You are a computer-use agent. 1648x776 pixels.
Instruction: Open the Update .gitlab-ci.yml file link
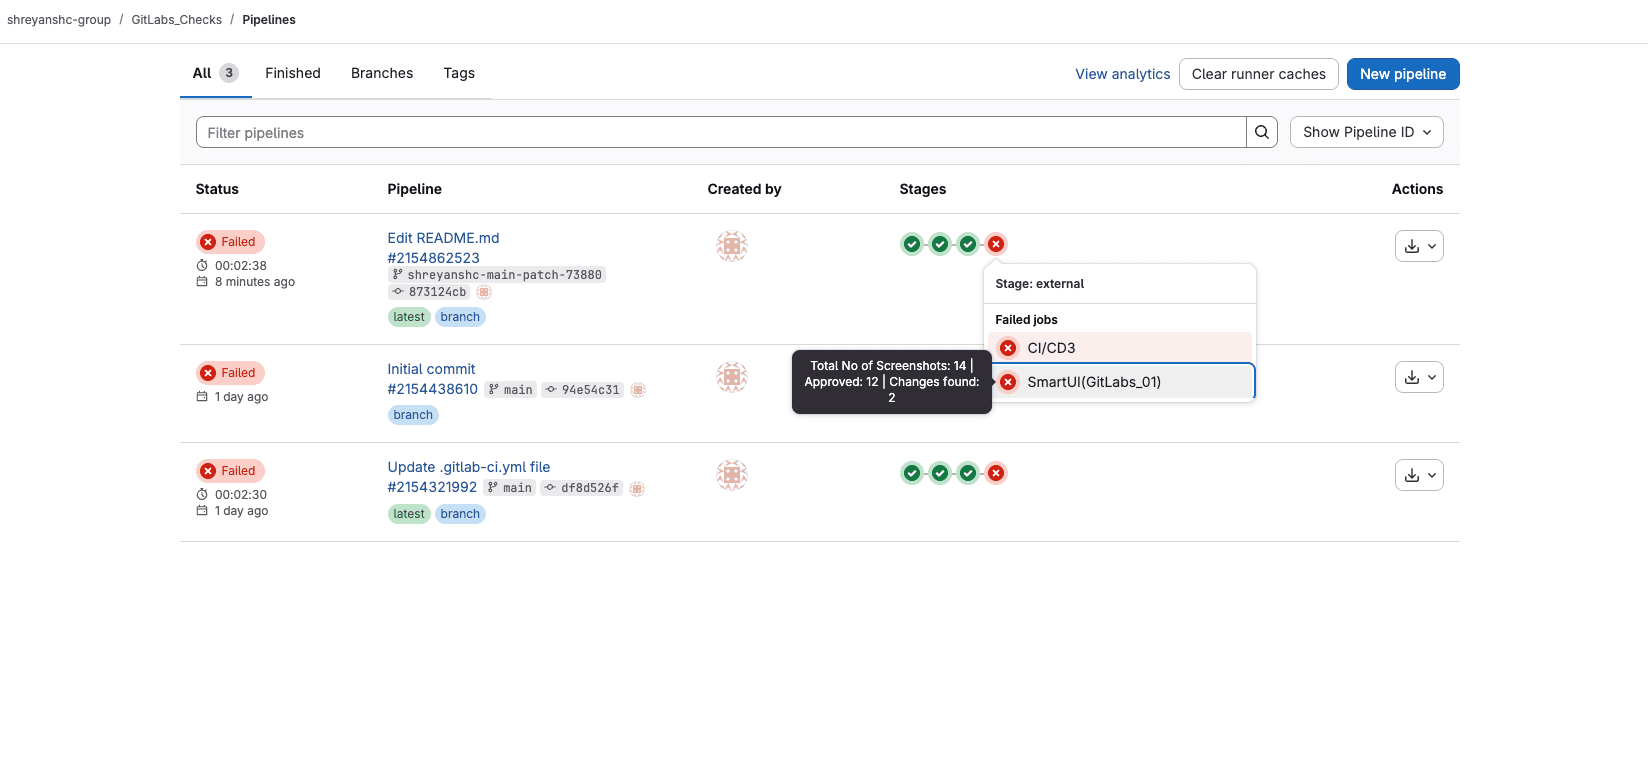[x=469, y=467]
